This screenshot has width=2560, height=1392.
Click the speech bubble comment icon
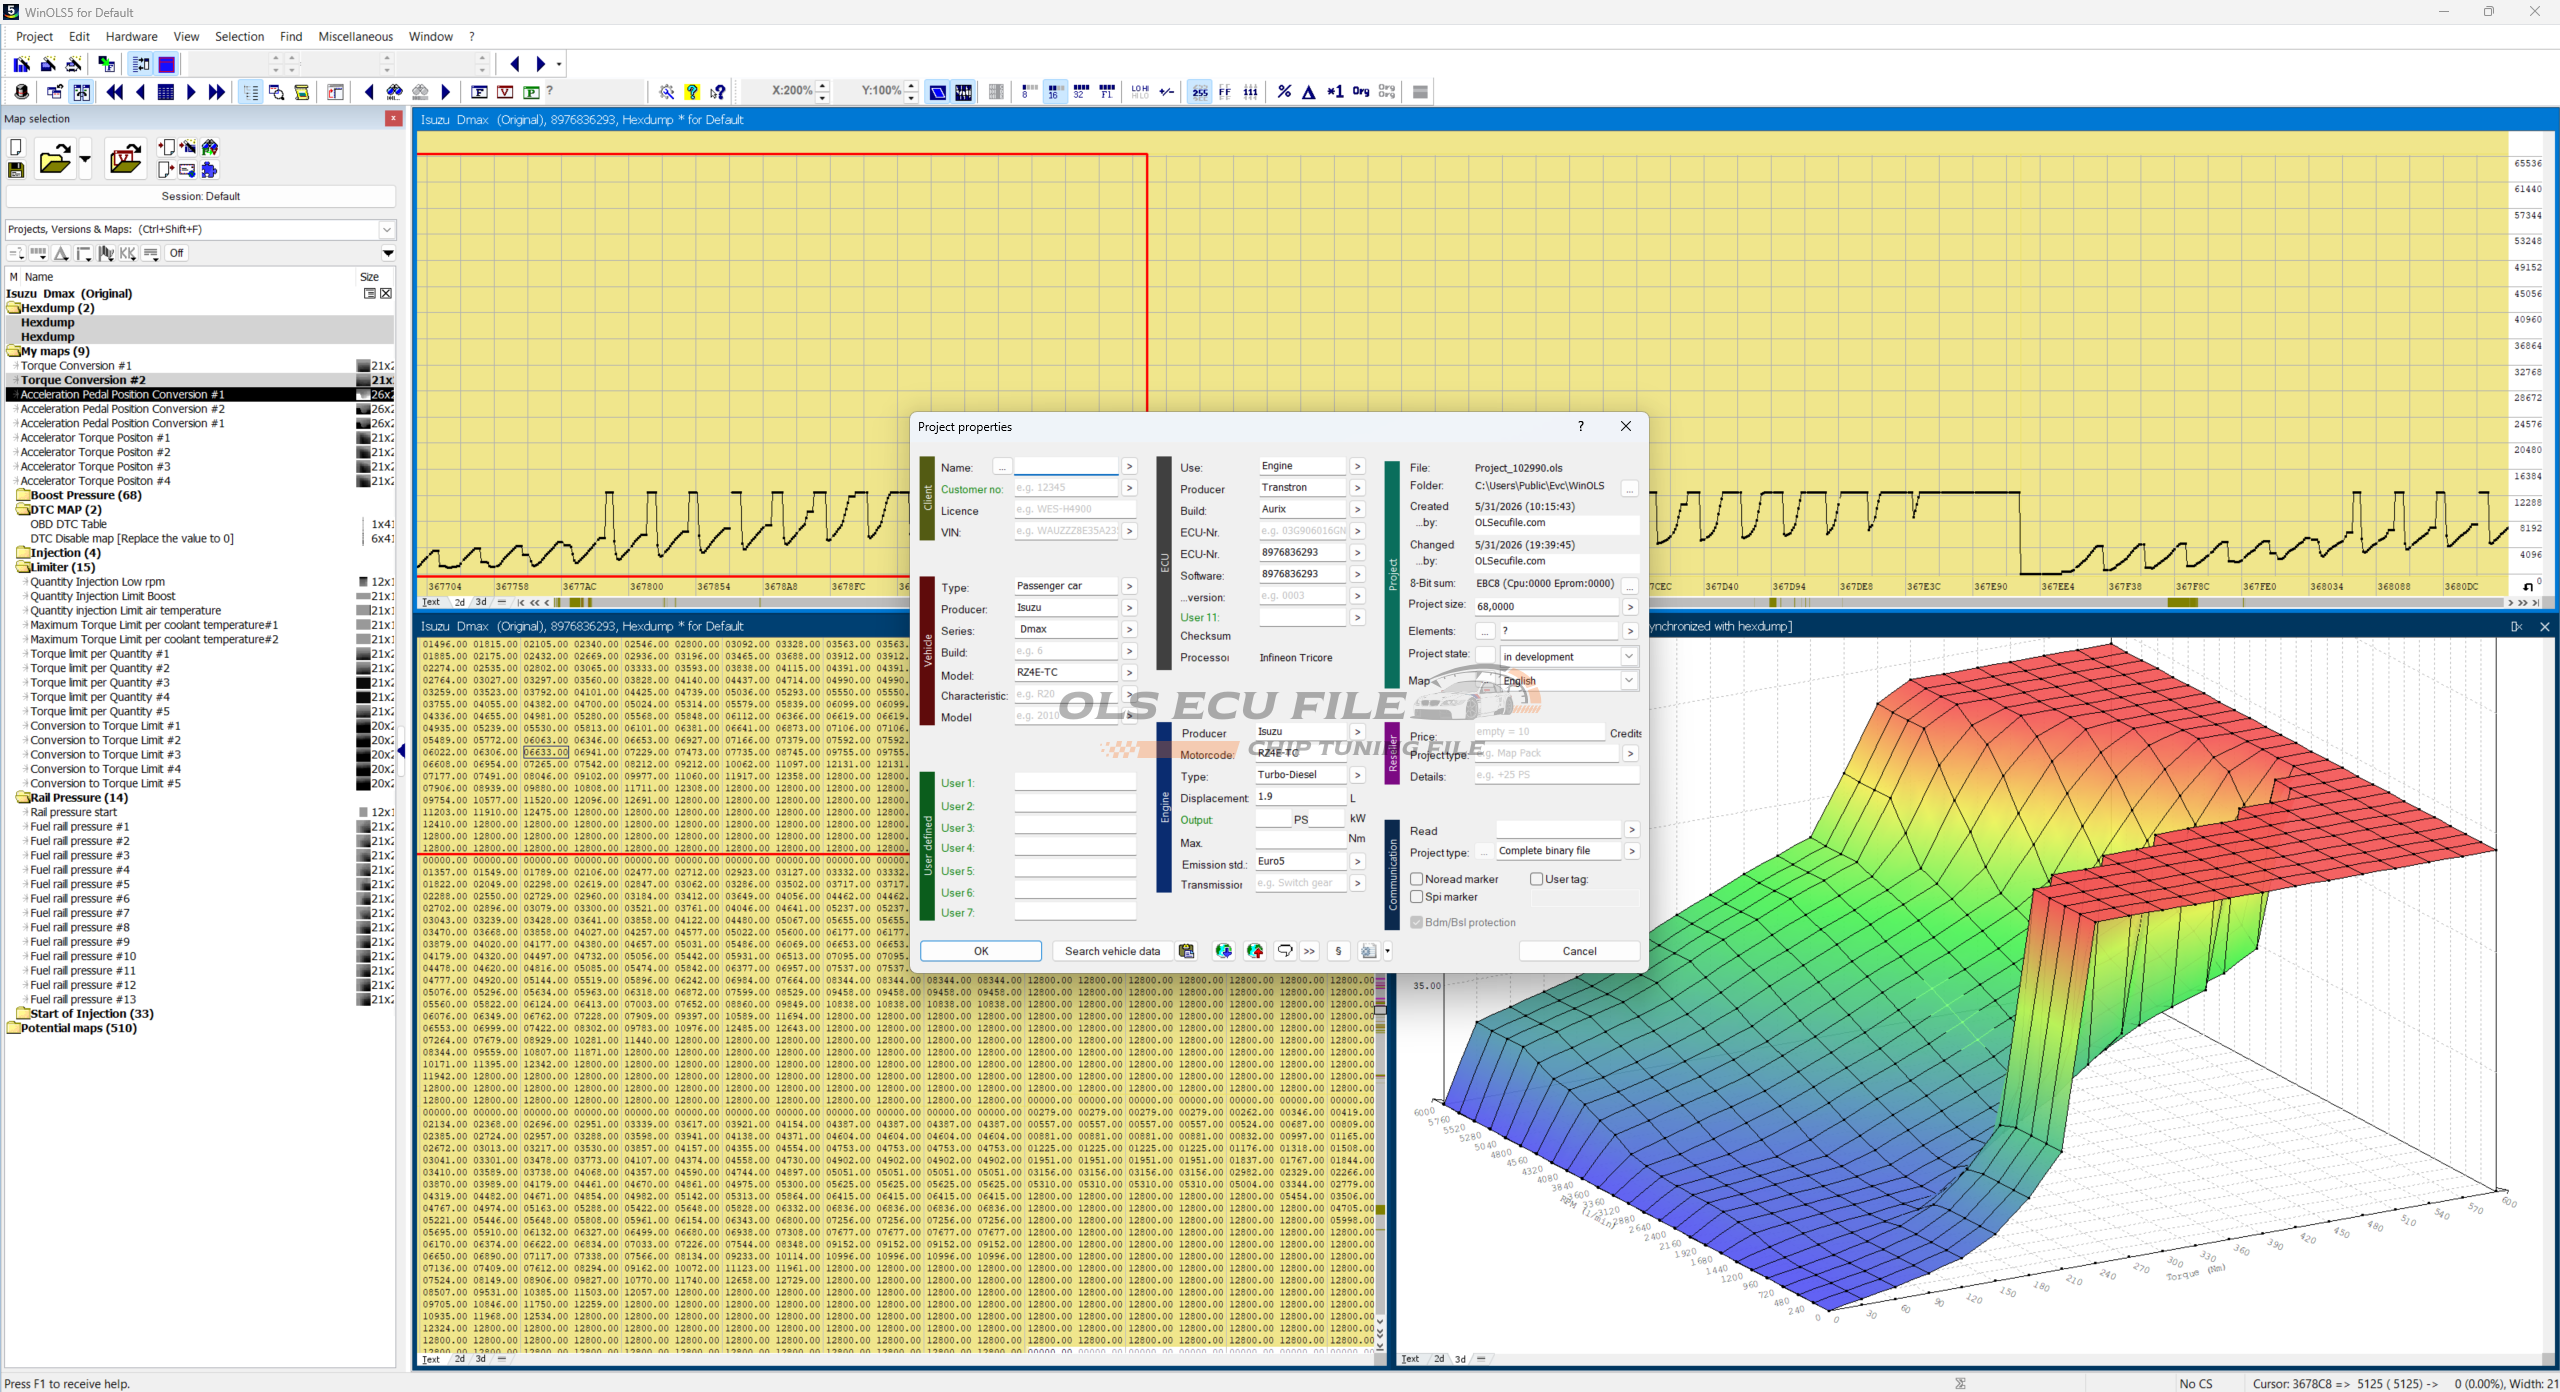pos(1285,951)
